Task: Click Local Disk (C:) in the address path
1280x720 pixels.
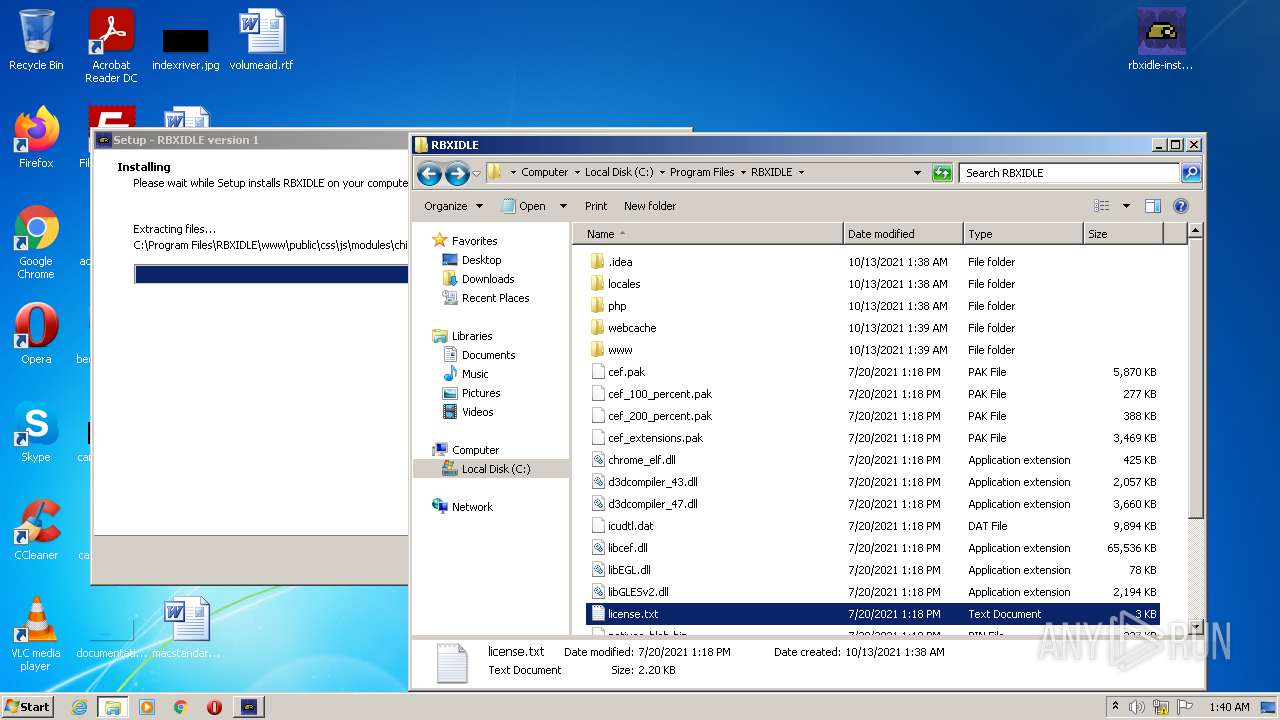Action: pyautogui.click(x=619, y=172)
